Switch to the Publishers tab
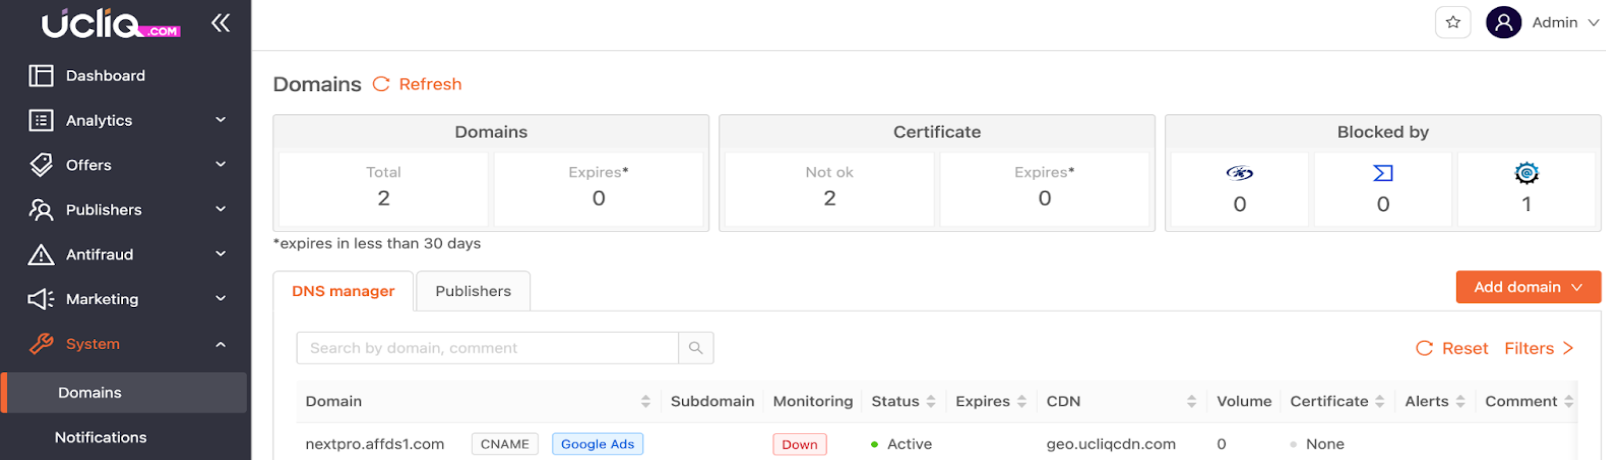This screenshot has width=1606, height=460. point(473,291)
